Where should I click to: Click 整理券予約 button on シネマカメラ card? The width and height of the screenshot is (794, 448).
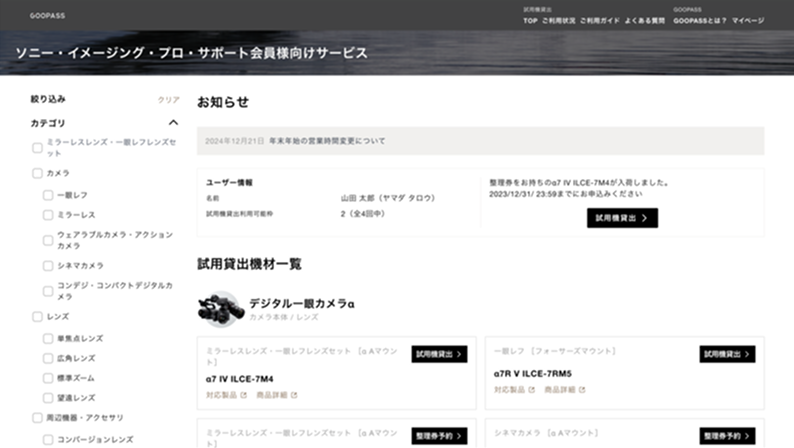pos(727,436)
